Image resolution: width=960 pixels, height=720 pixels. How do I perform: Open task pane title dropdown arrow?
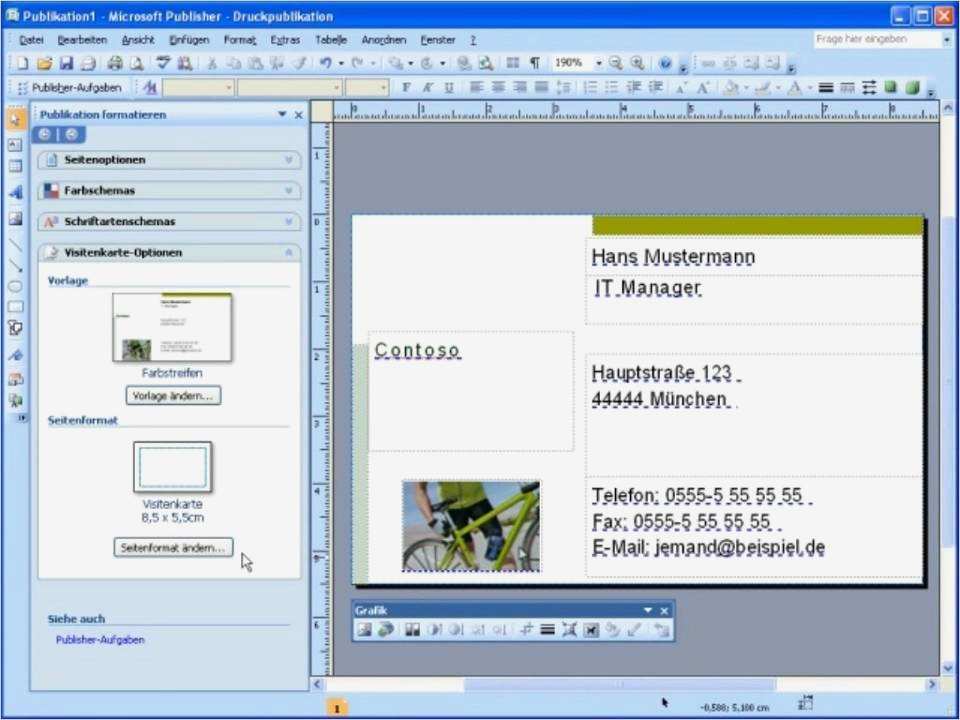282,114
